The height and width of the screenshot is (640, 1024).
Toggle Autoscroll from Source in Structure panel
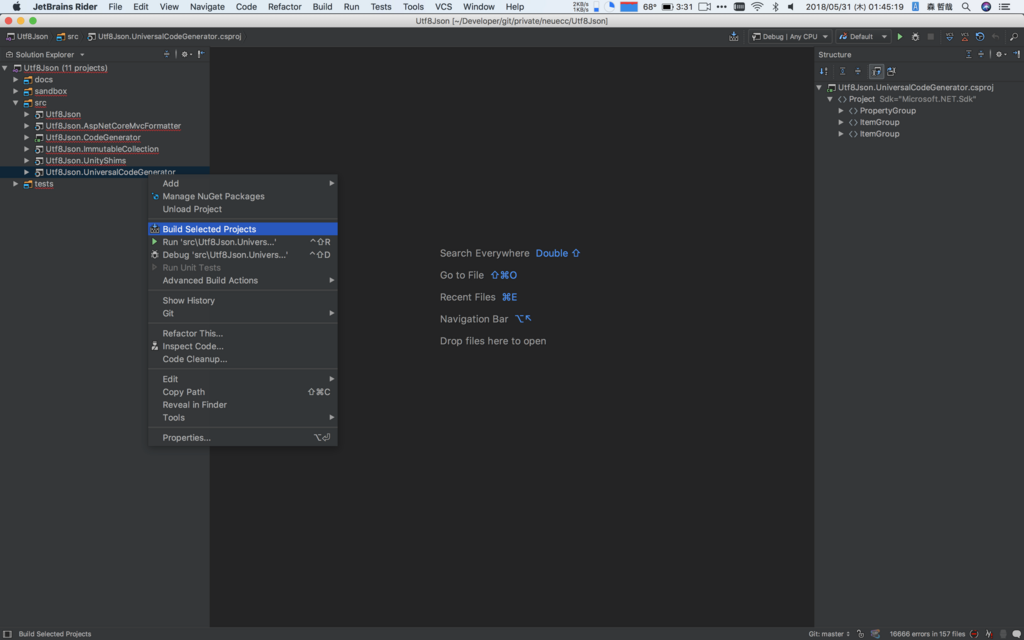(x=891, y=71)
